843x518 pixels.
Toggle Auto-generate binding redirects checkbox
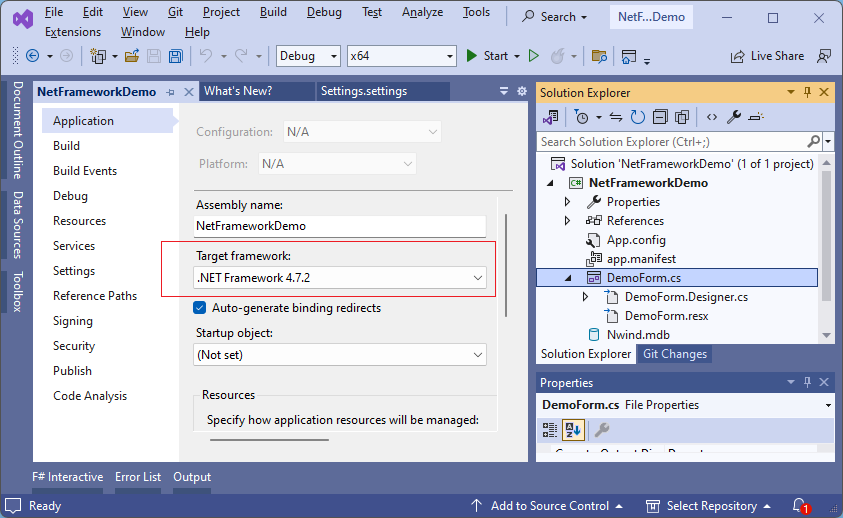[199, 308]
